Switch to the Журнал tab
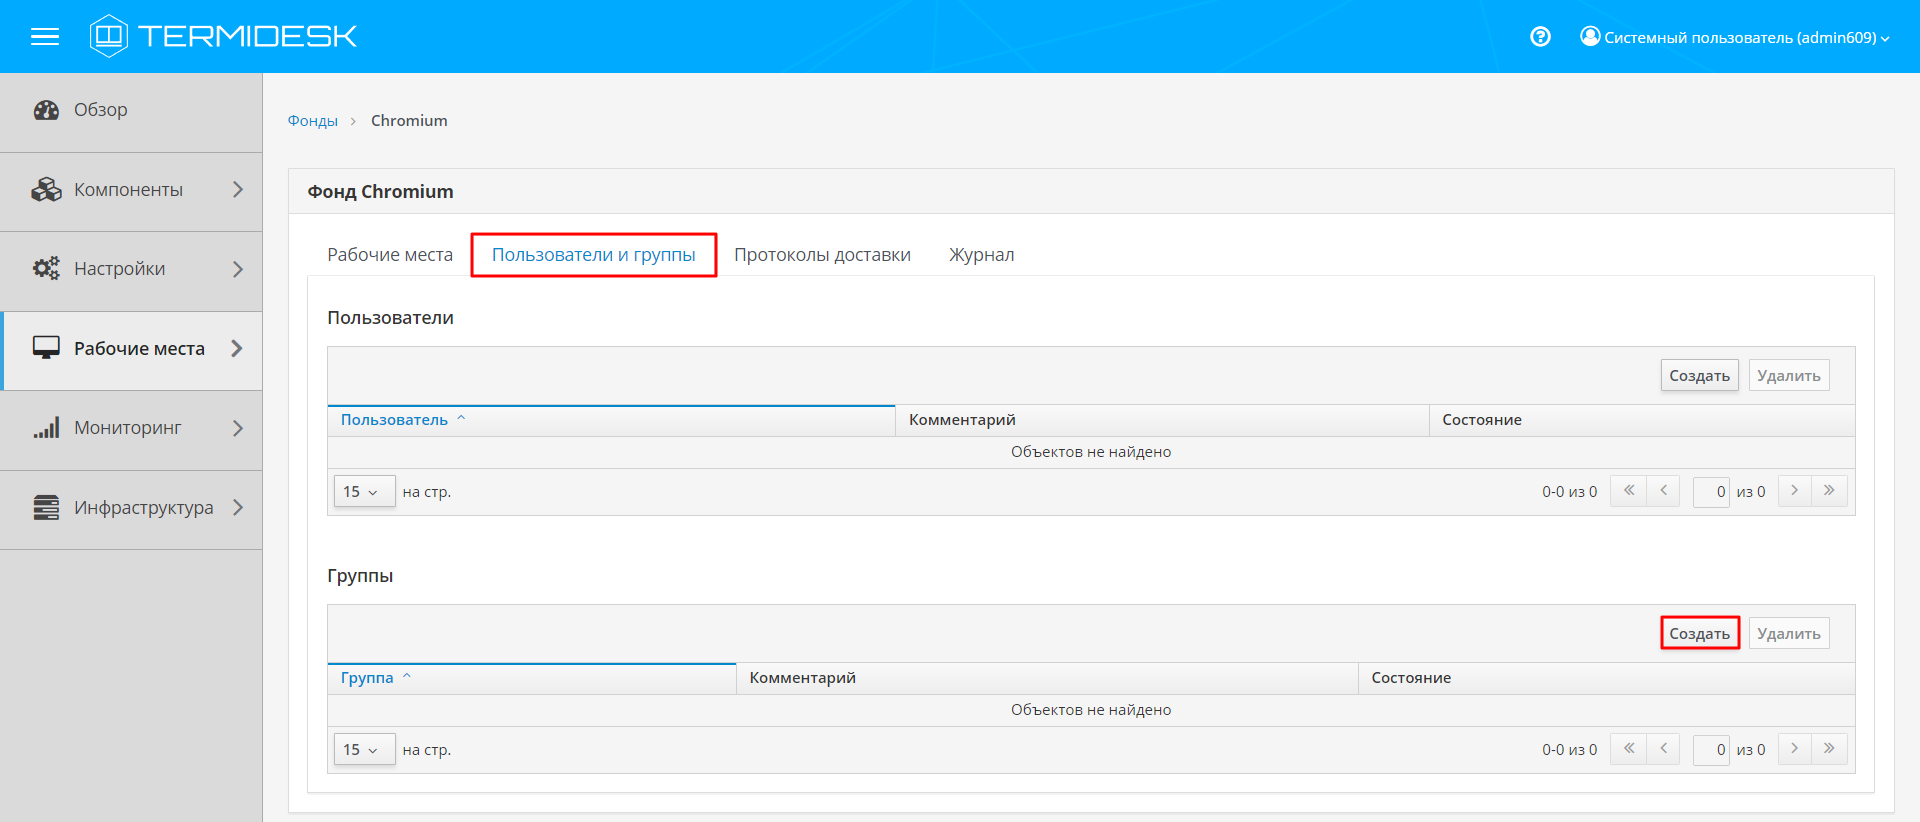Image resolution: width=1920 pixels, height=822 pixels. point(981,255)
